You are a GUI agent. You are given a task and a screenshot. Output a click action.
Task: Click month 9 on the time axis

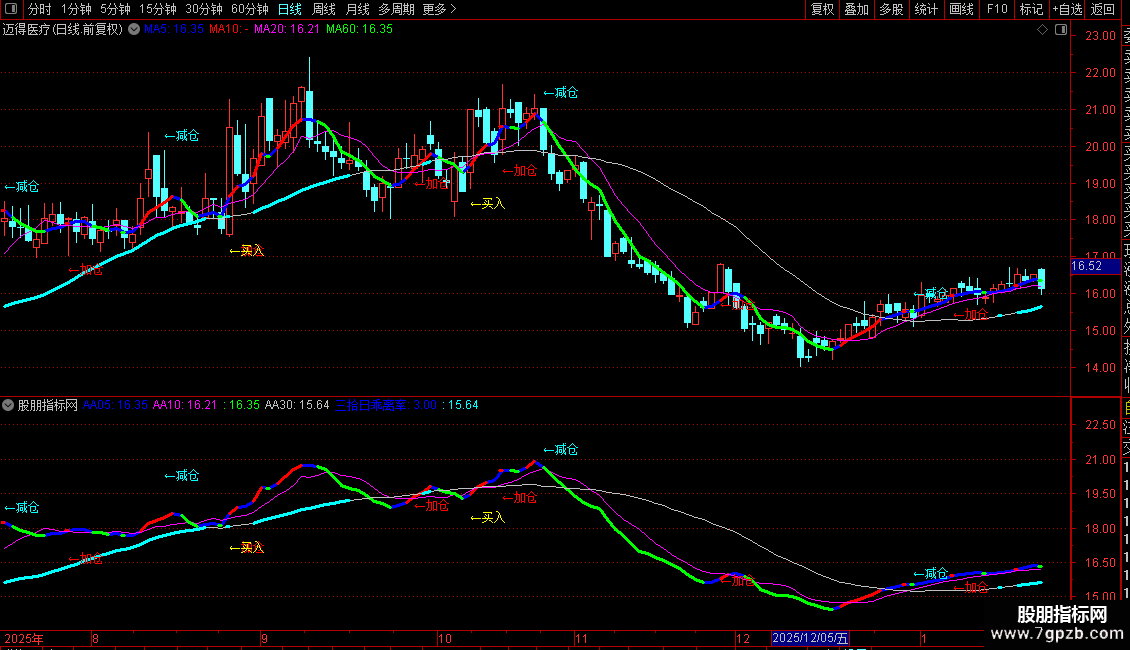pos(264,638)
